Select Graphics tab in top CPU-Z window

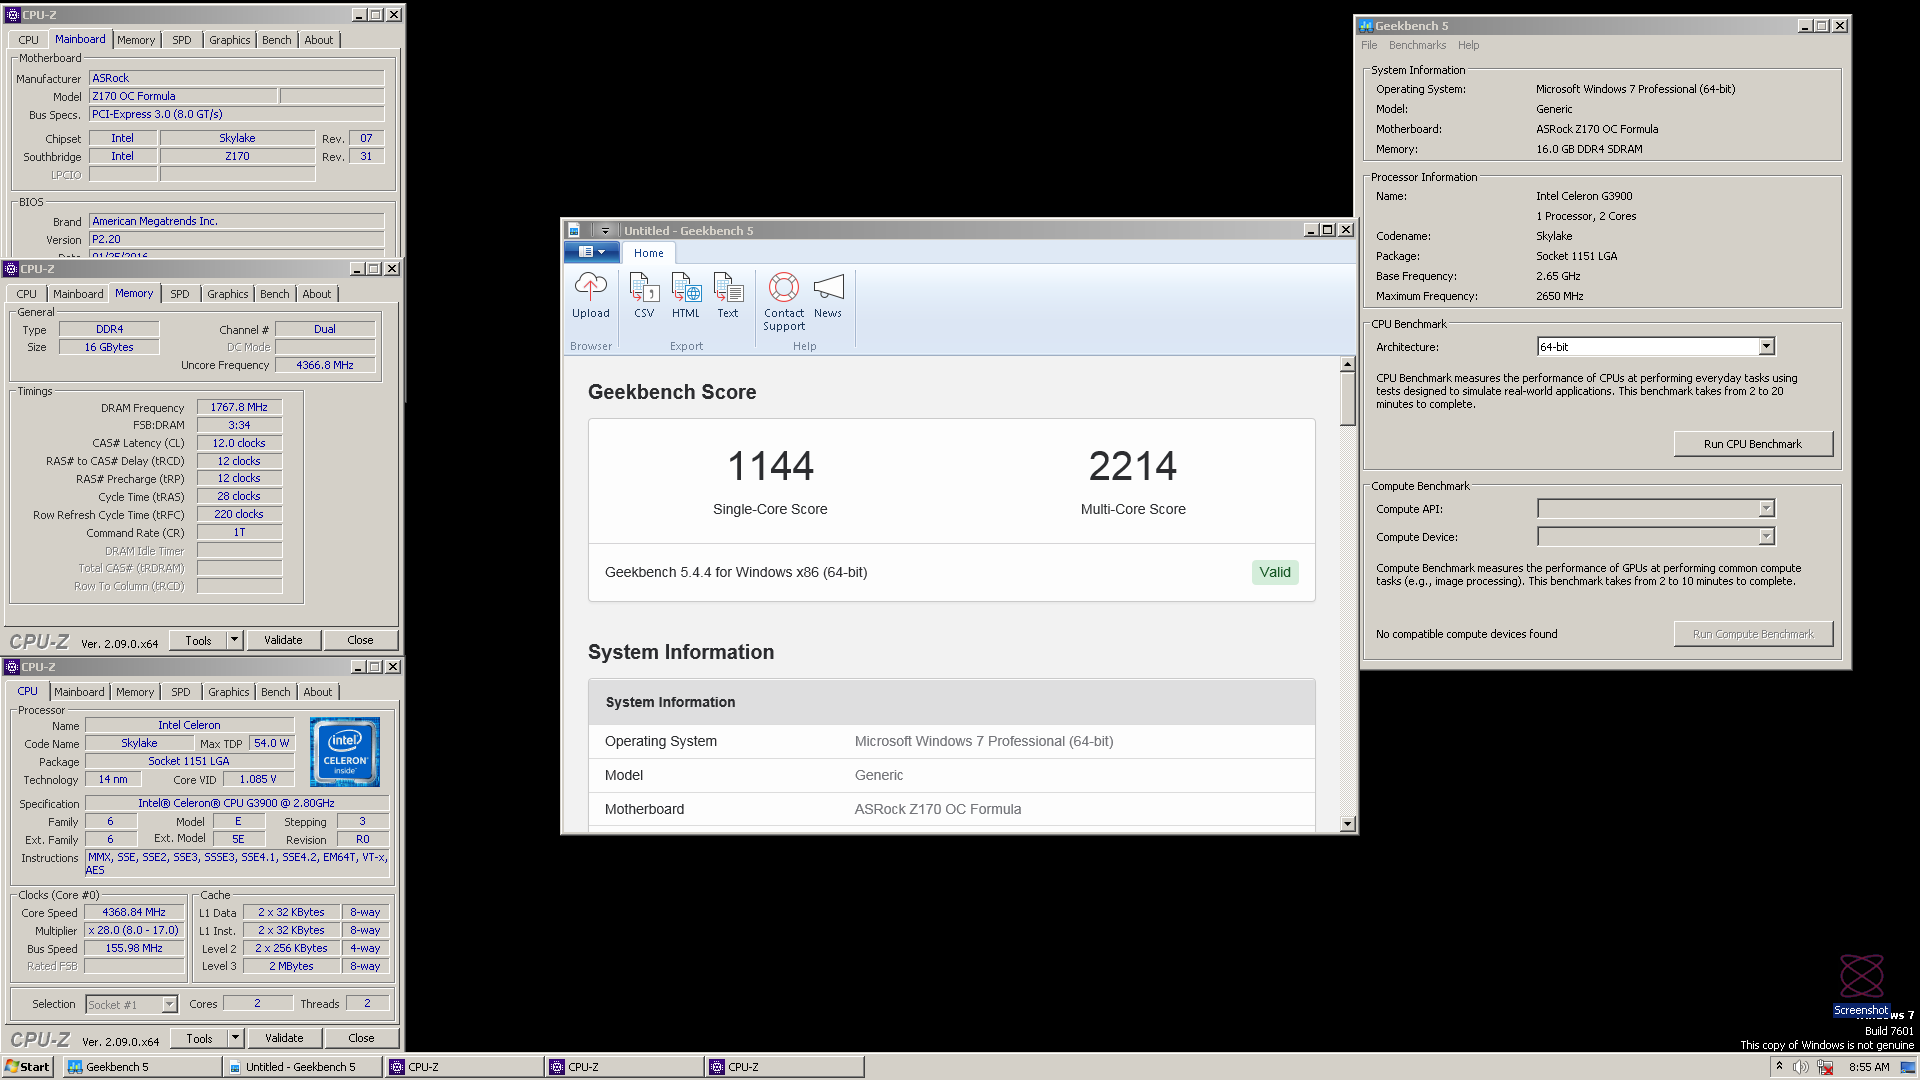[x=229, y=40]
